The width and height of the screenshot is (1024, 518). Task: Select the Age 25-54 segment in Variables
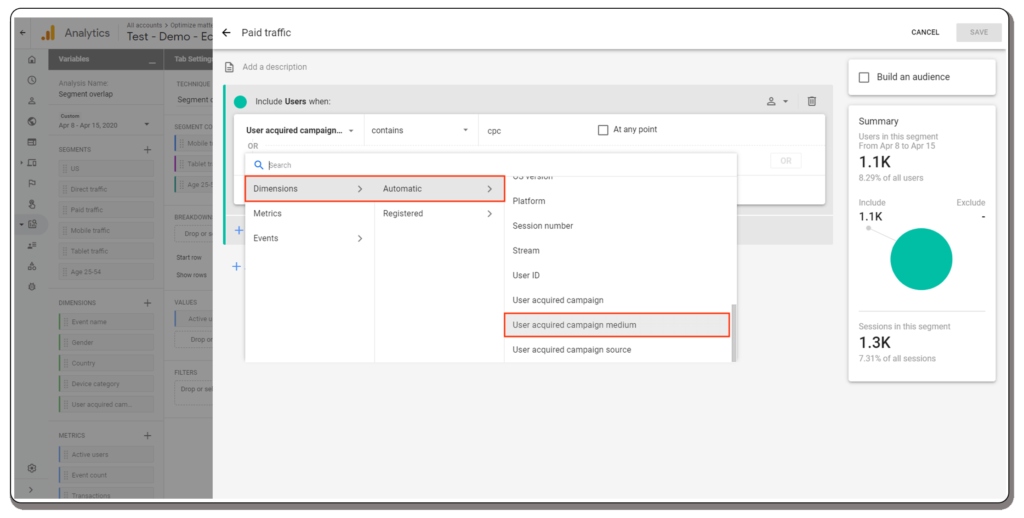tap(106, 272)
